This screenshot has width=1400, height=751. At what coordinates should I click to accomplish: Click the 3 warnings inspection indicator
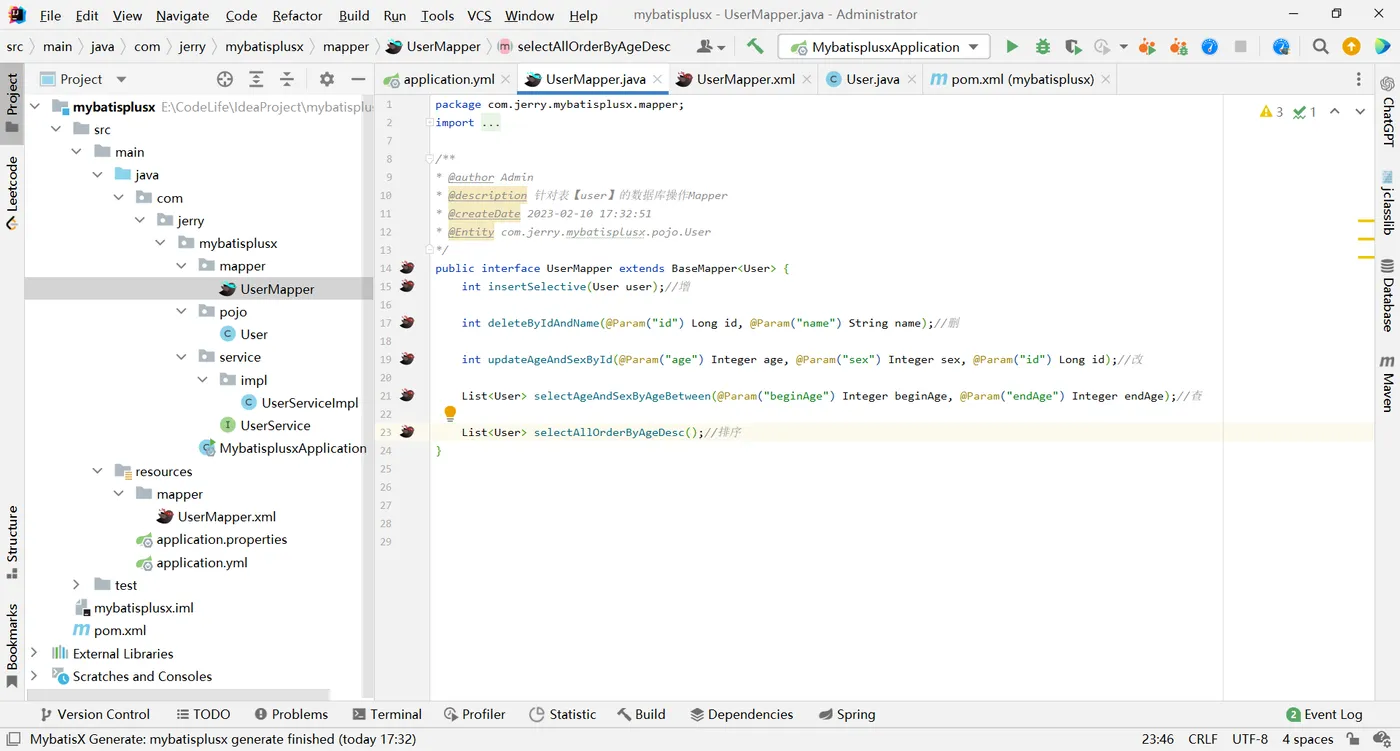[x=1272, y=112]
